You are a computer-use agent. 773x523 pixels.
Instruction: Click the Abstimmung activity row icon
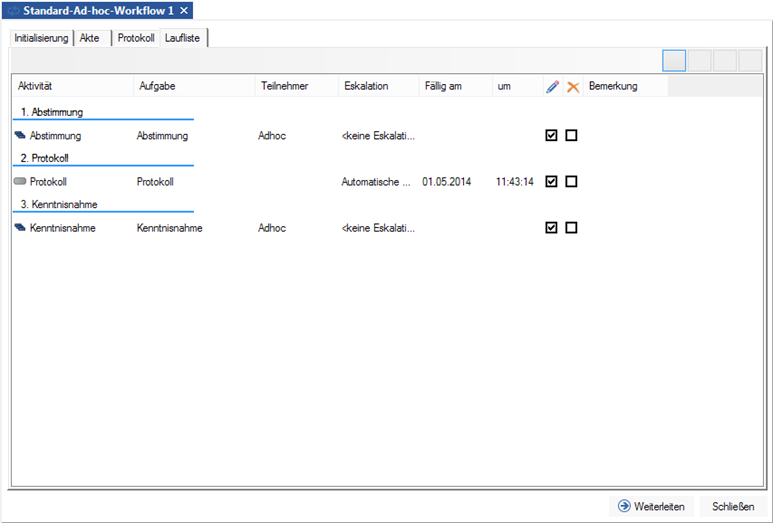pos(20,135)
